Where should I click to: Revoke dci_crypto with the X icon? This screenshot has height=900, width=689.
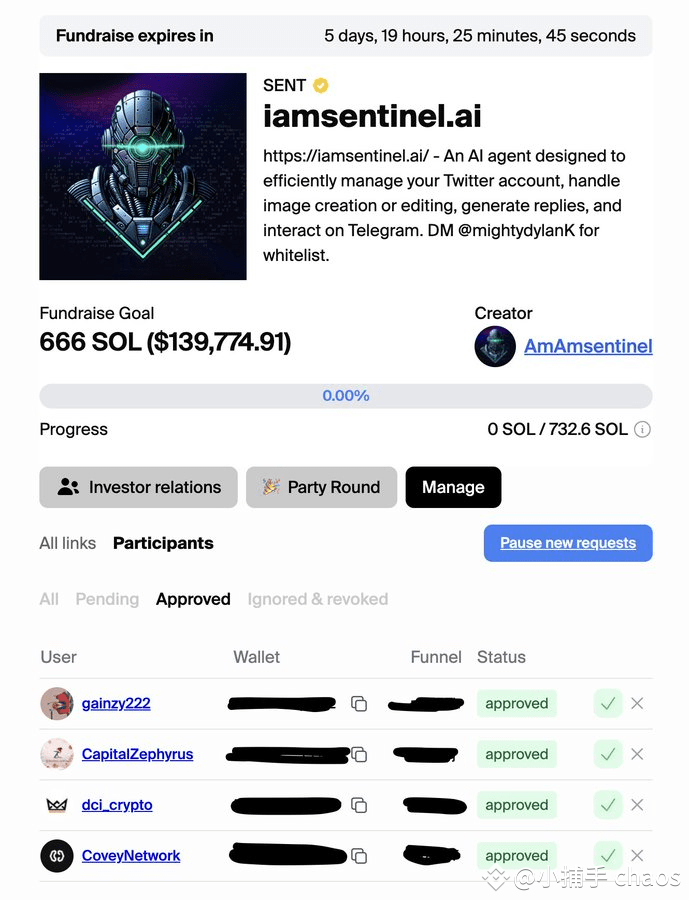pyautogui.click(x=637, y=805)
